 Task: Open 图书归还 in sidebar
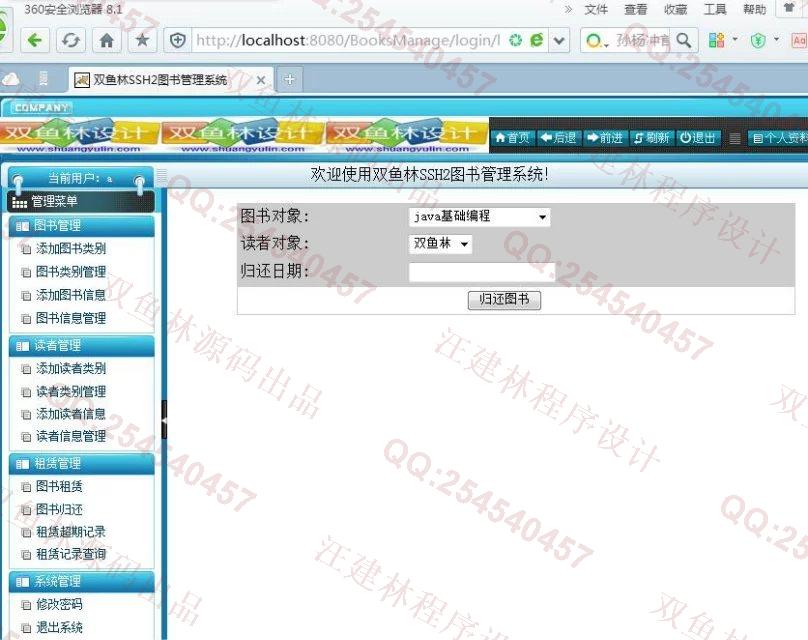point(59,510)
